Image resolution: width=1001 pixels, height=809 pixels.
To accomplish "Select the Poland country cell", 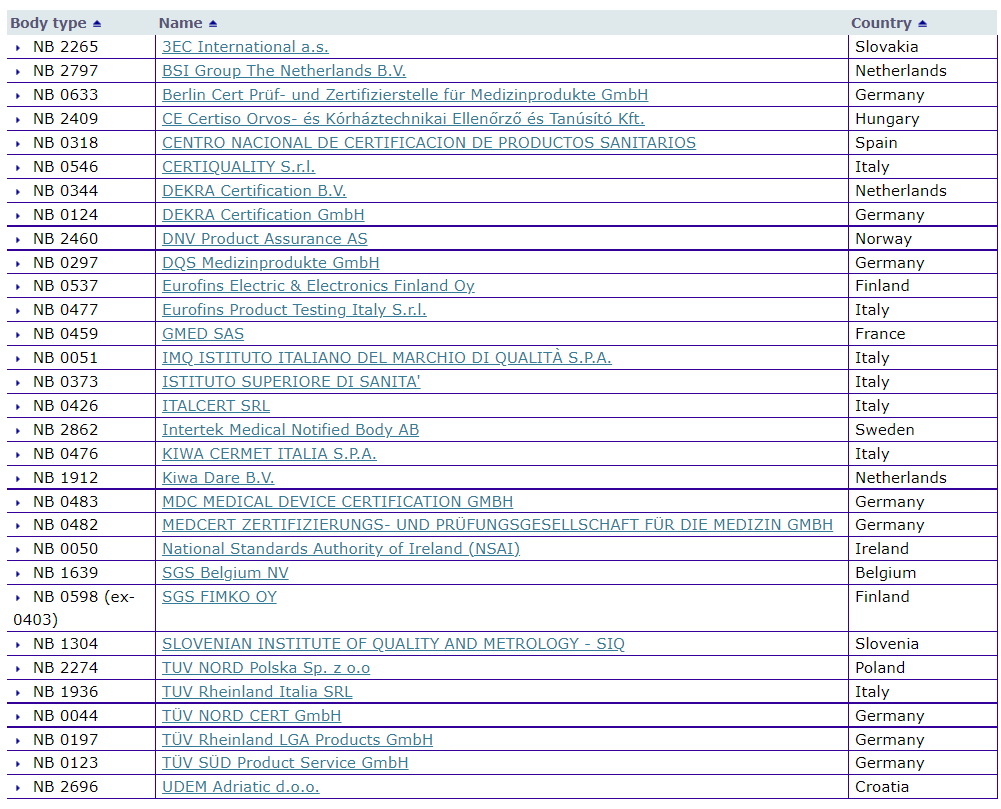I will coord(922,667).
